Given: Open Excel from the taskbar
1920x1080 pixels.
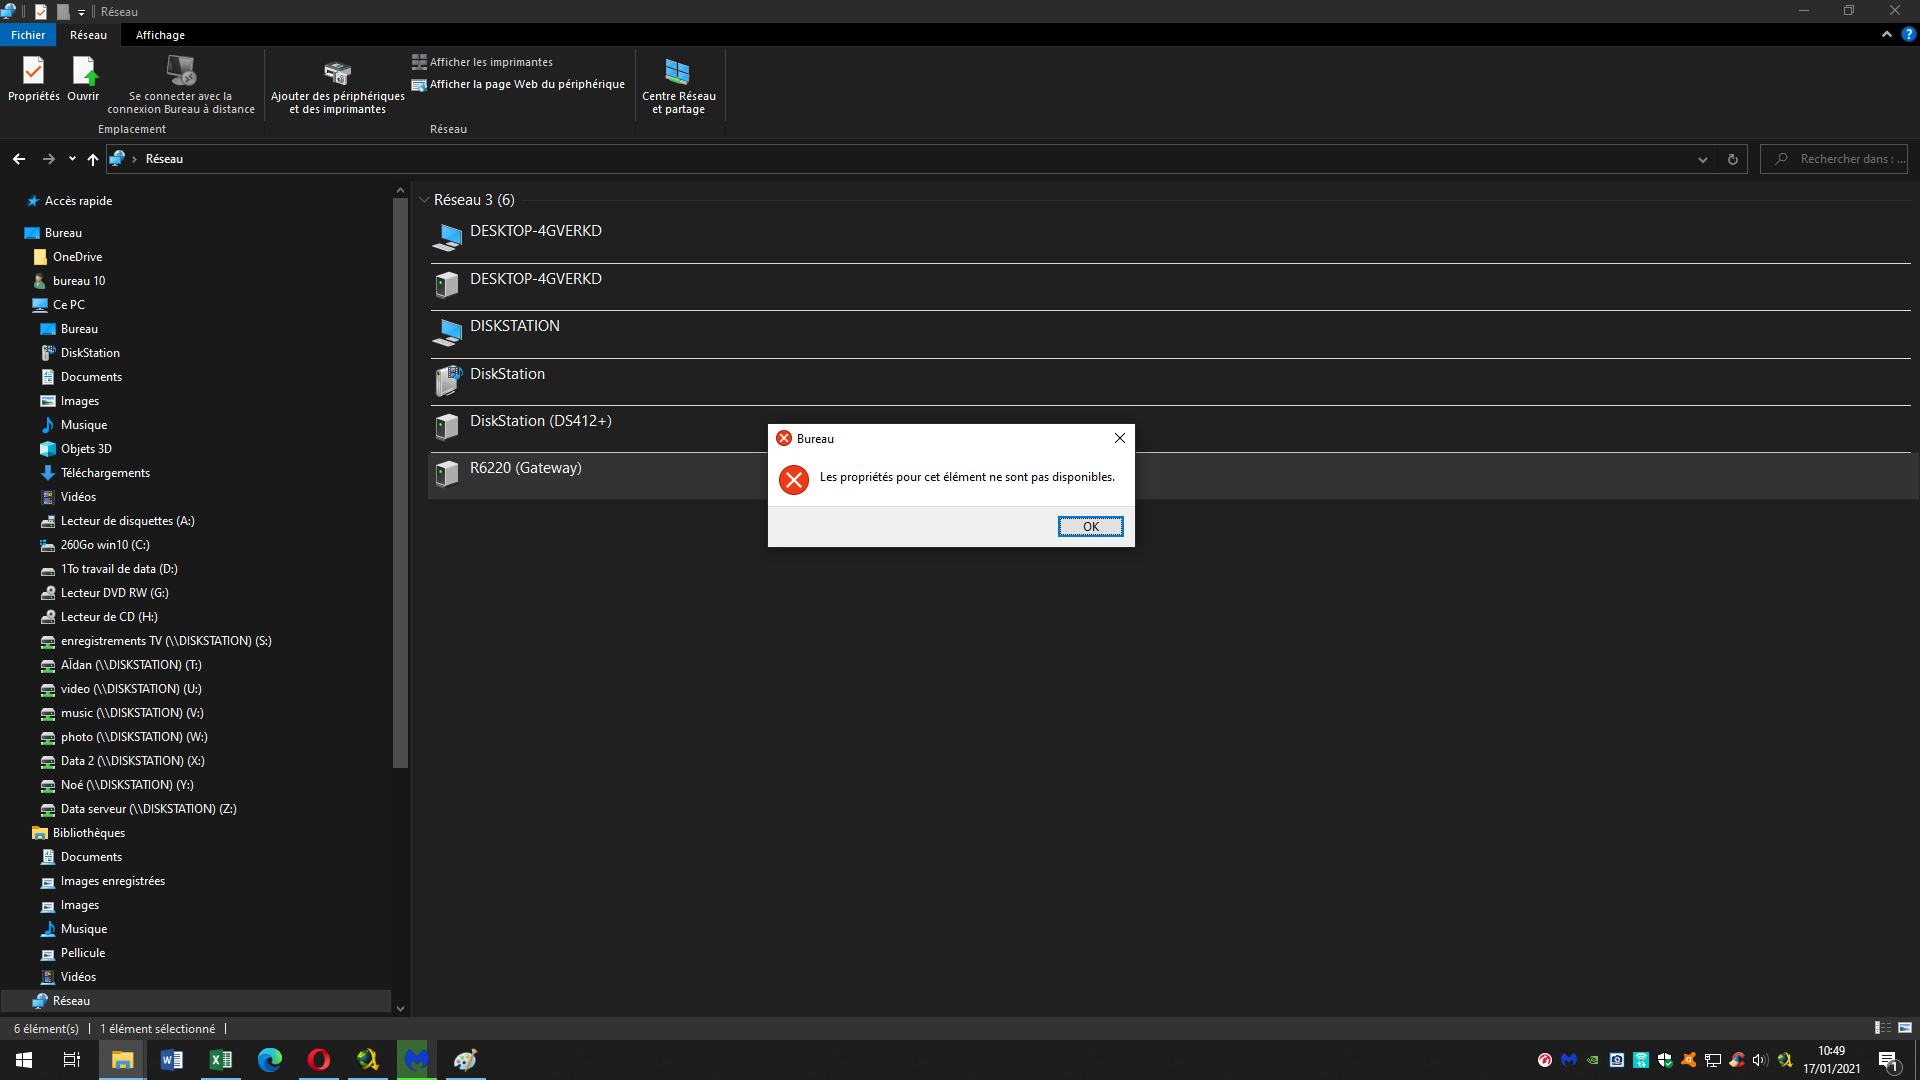Looking at the screenshot, I should pyautogui.click(x=220, y=1060).
